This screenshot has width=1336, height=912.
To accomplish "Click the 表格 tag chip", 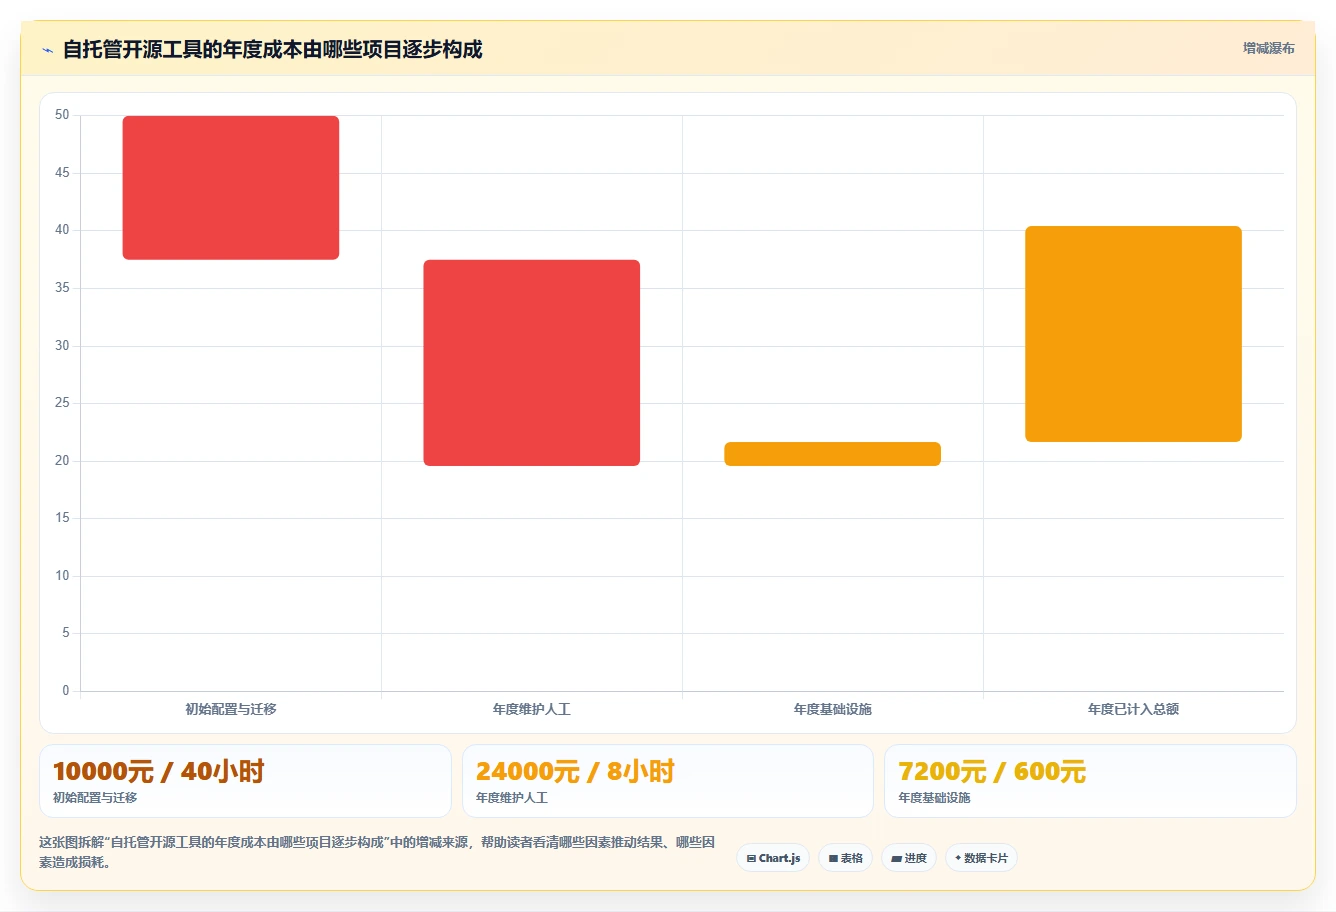I will (x=845, y=858).
